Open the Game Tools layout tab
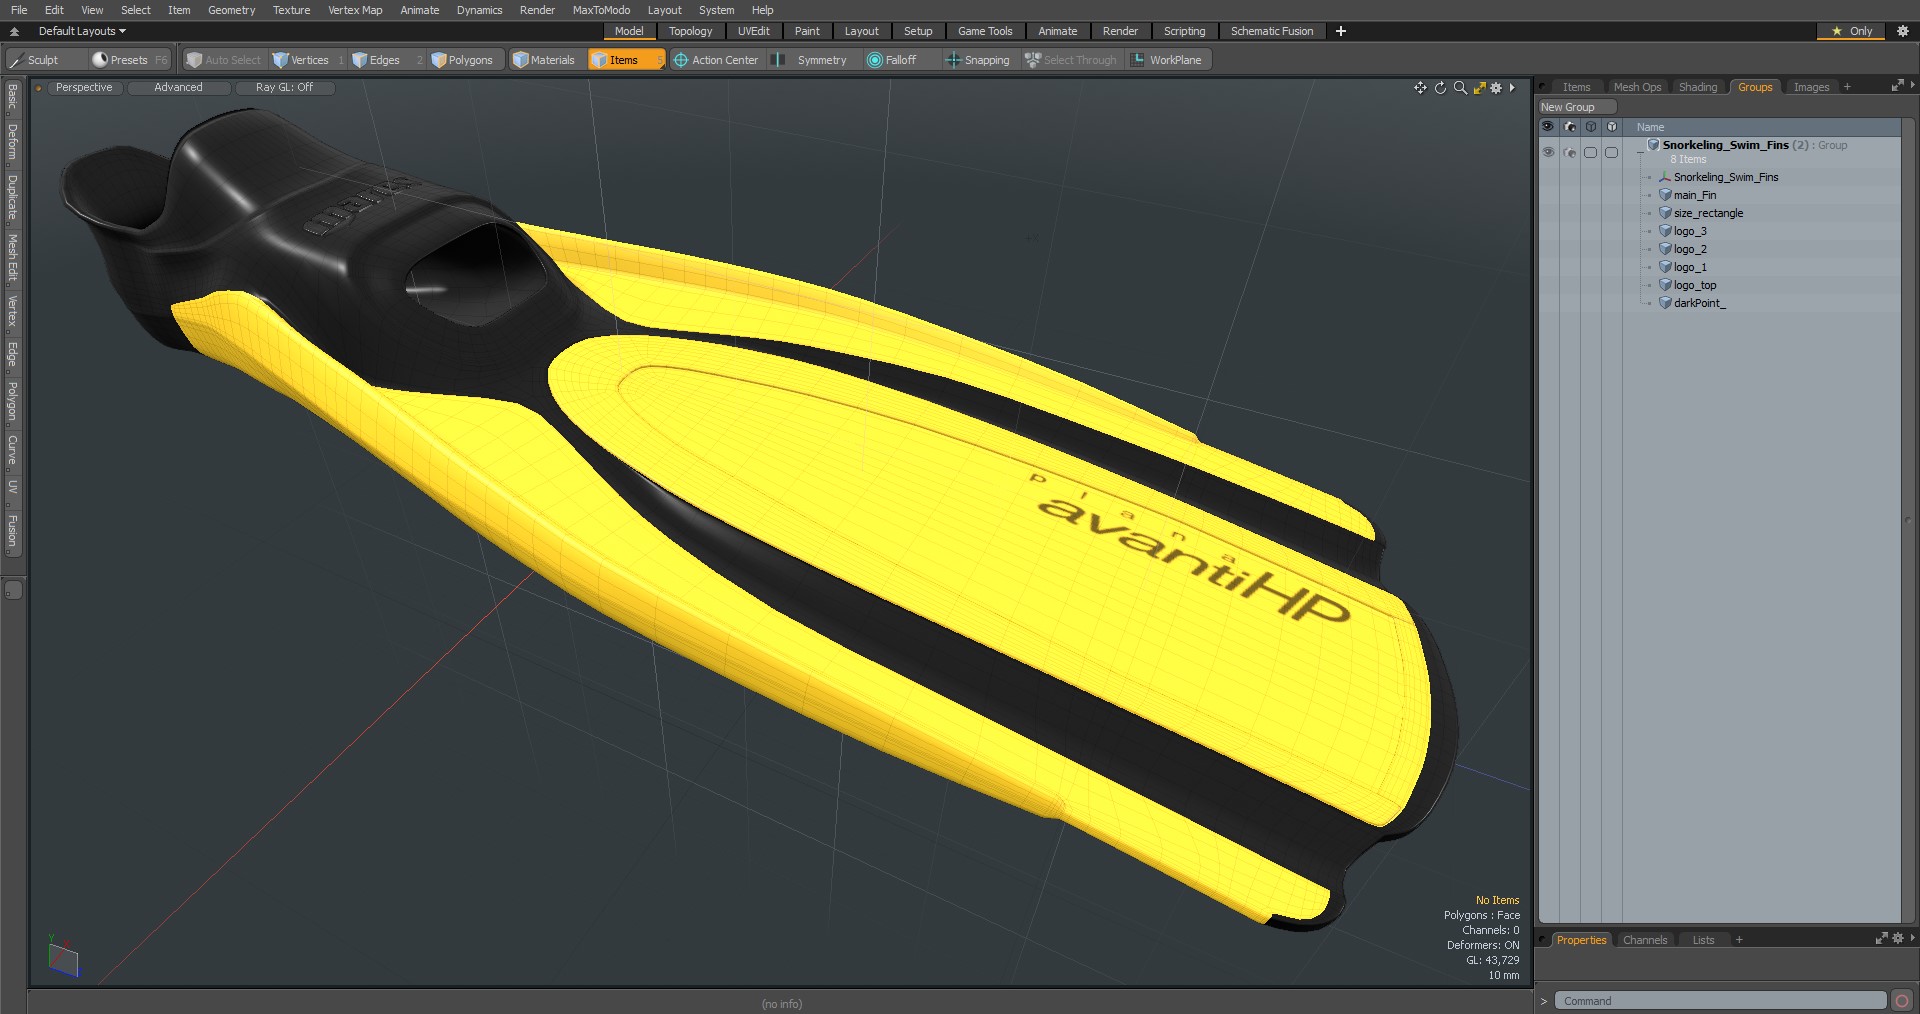 (985, 31)
